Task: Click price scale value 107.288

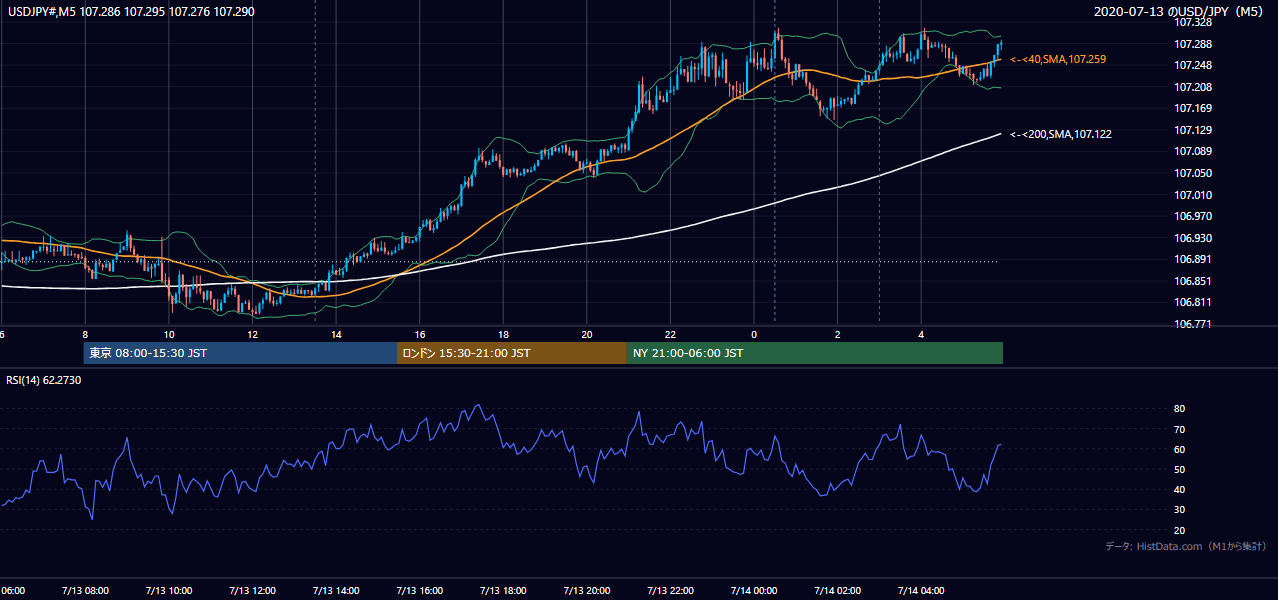Action: pyautogui.click(x=1193, y=44)
